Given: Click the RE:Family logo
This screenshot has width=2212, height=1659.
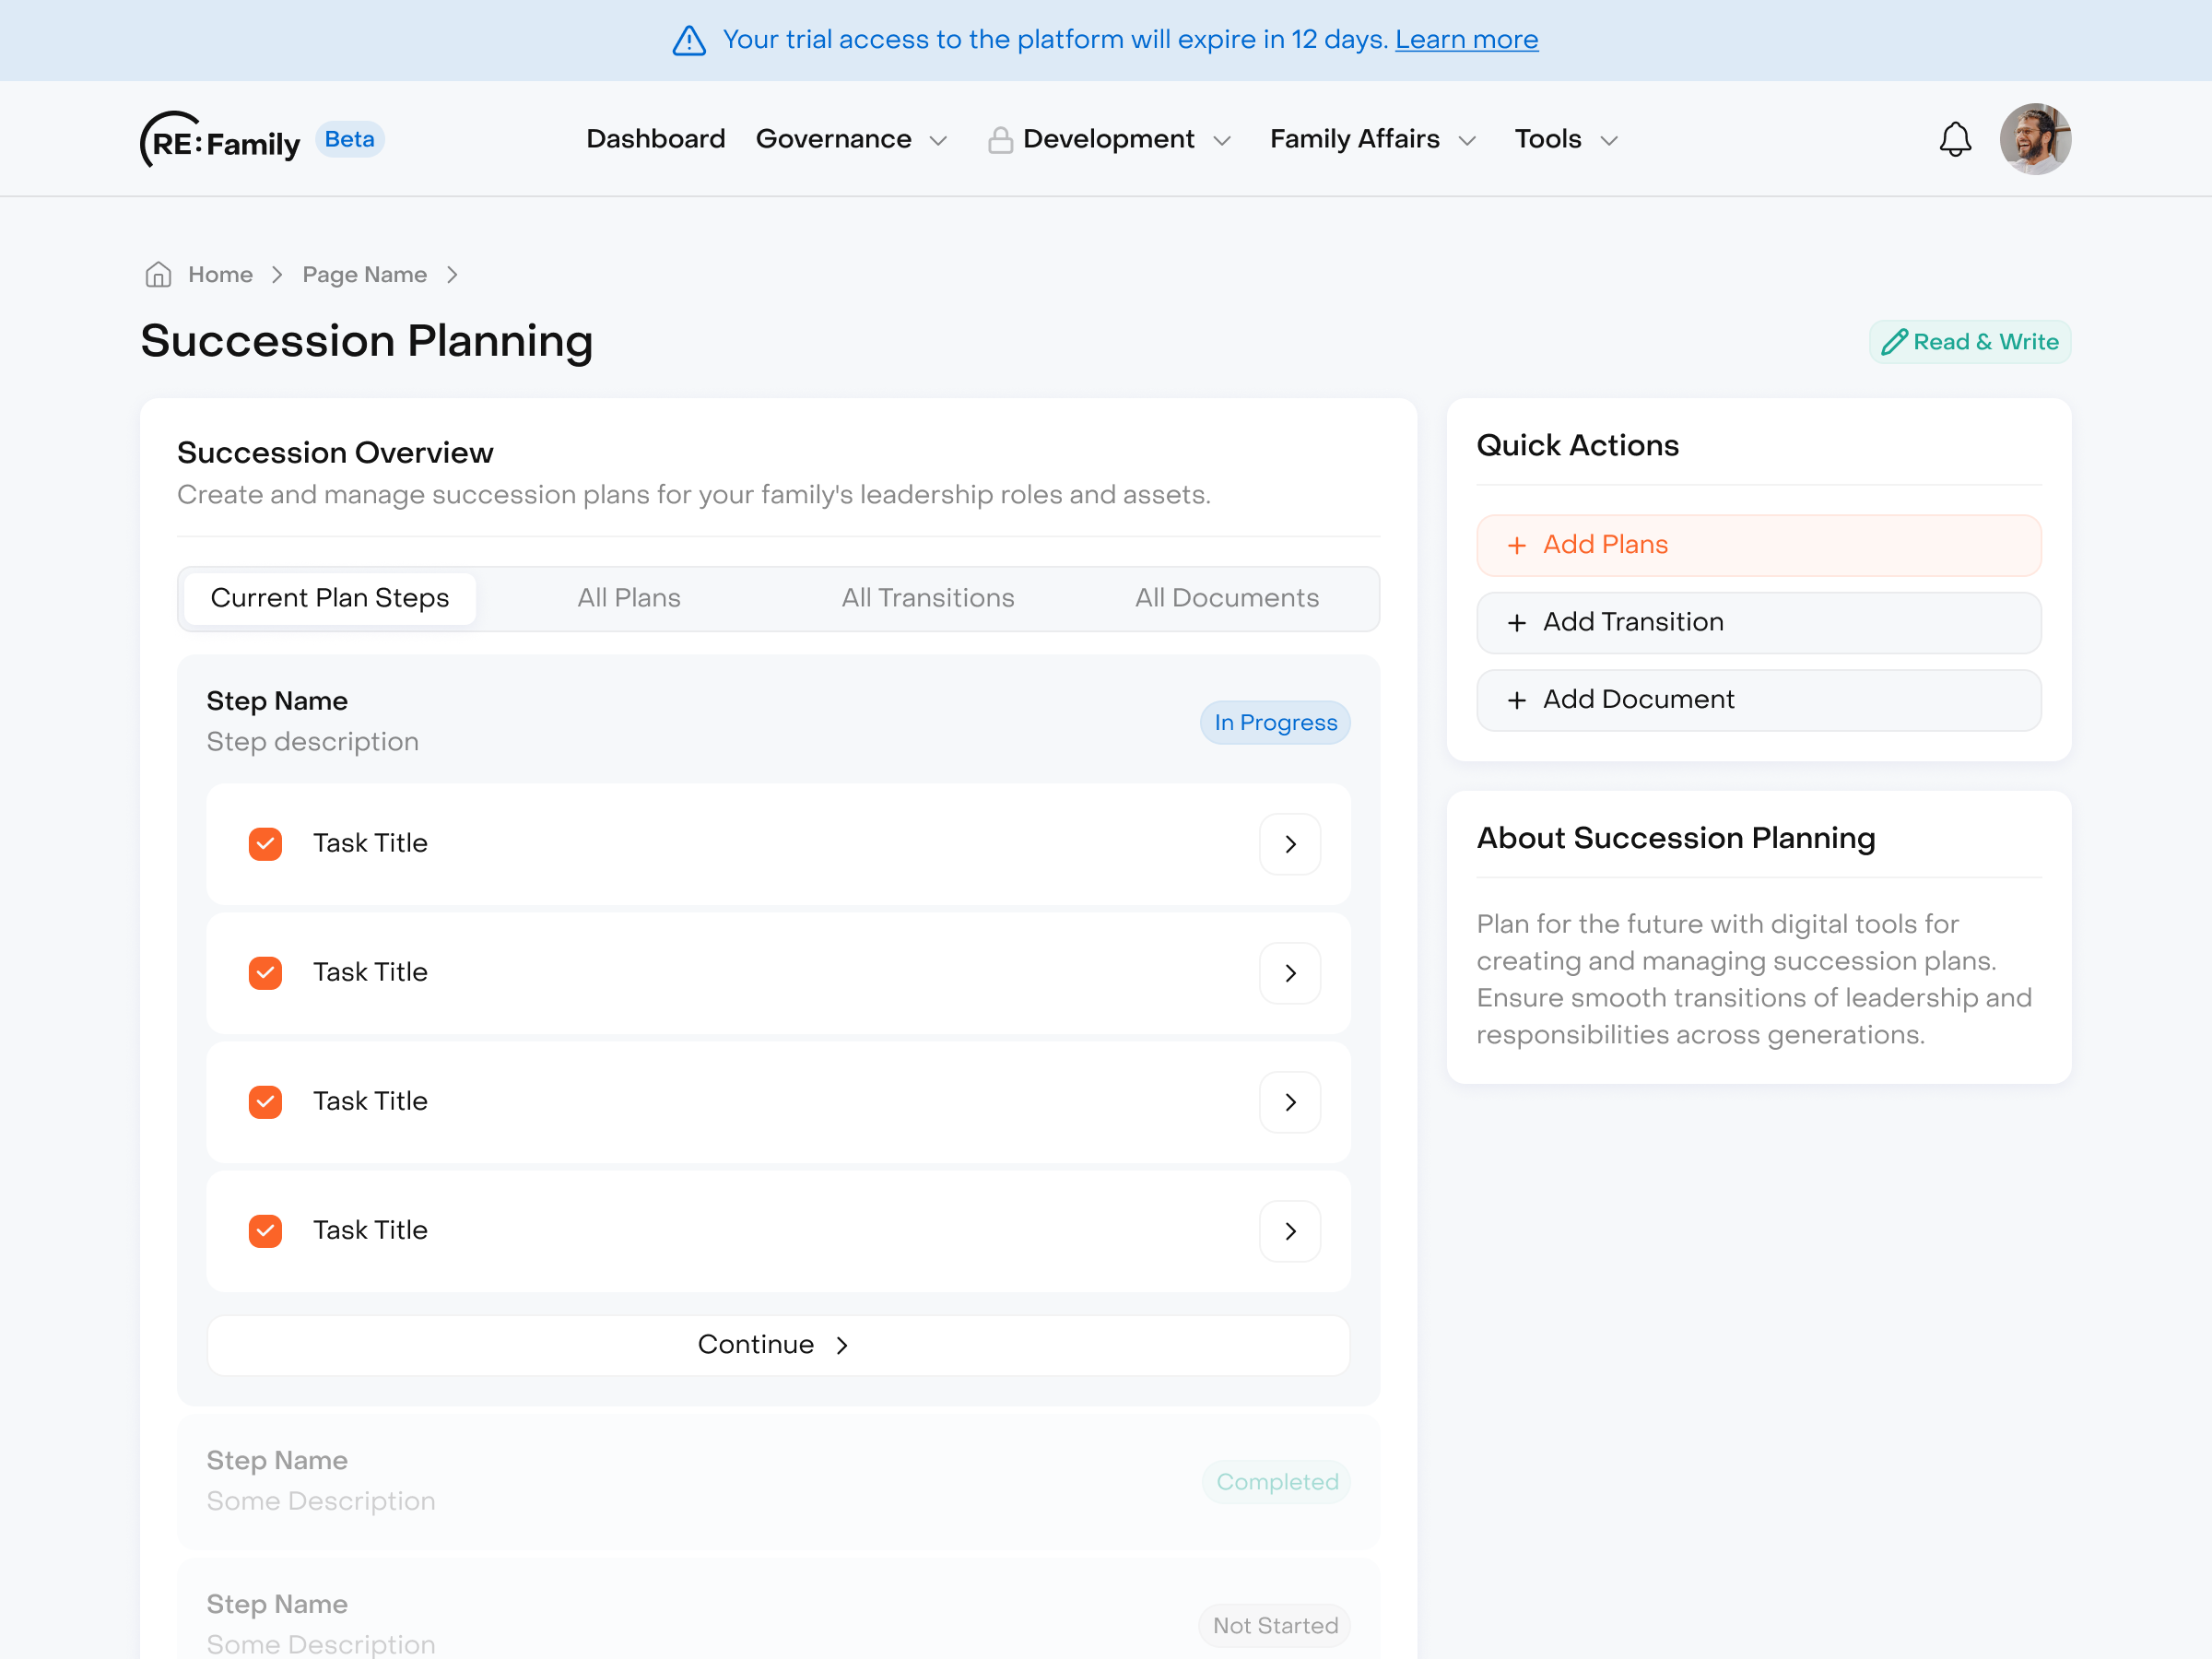Looking at the screenshot, I should tap(221, 139).
